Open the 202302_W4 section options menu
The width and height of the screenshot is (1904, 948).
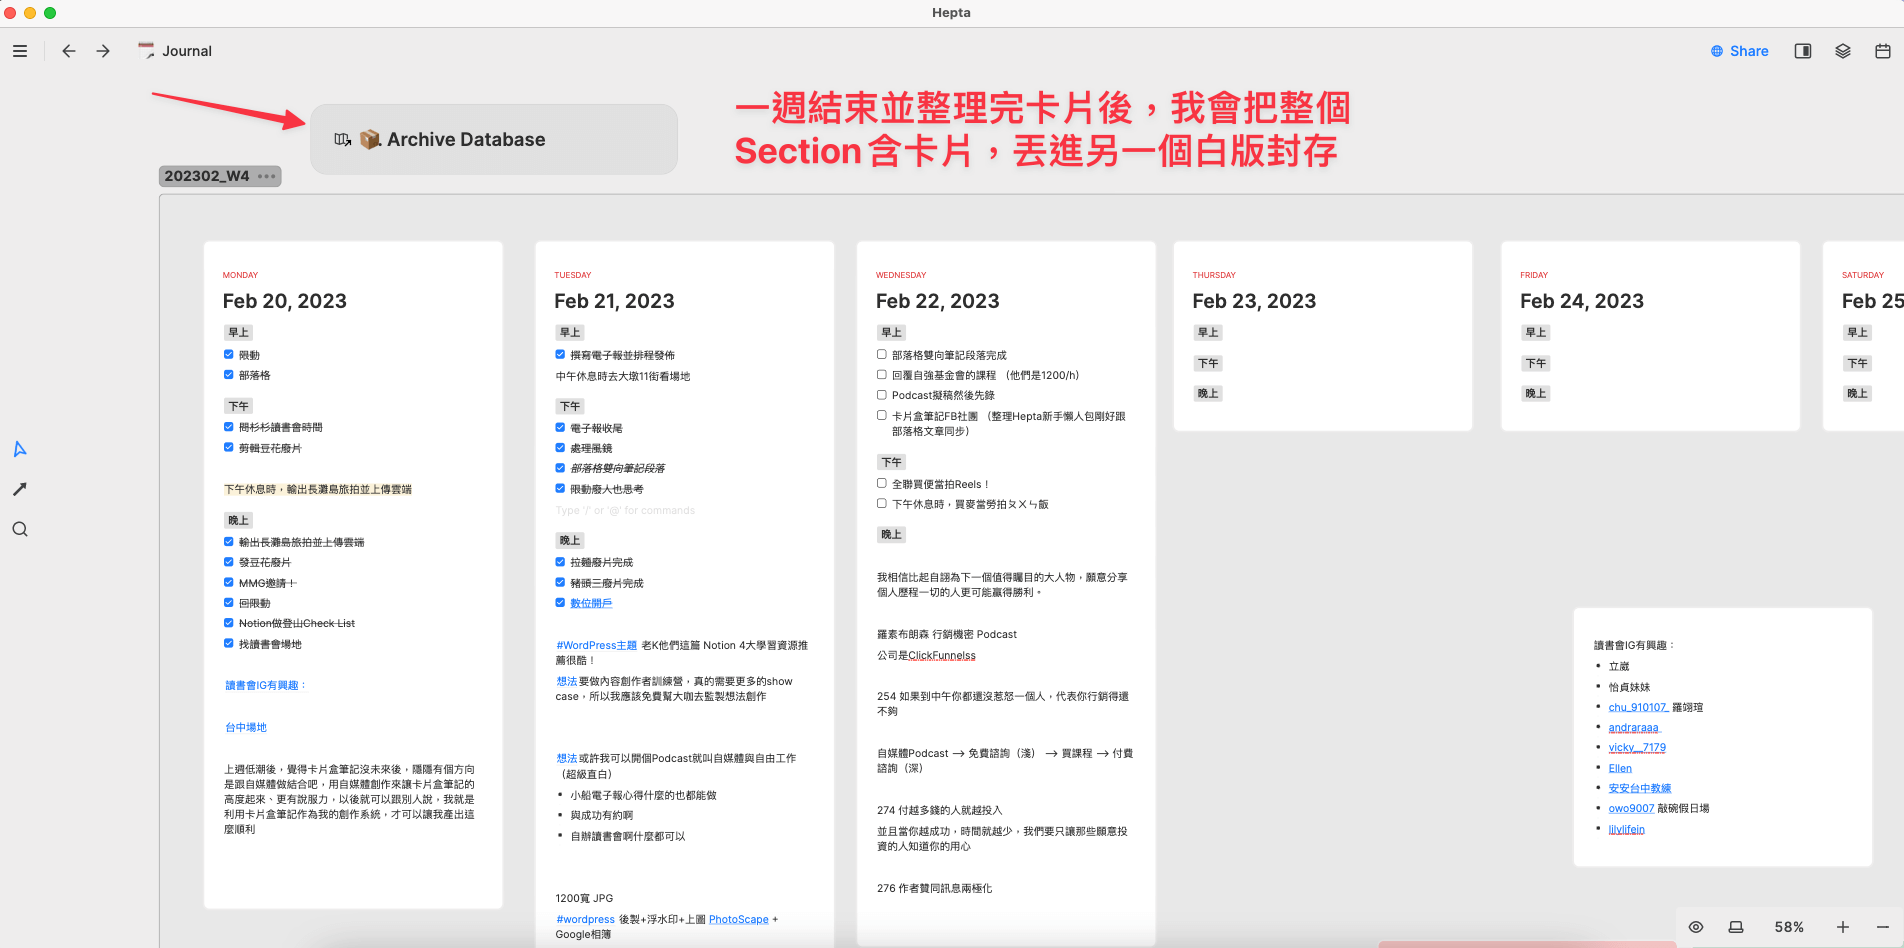point(267,176)
